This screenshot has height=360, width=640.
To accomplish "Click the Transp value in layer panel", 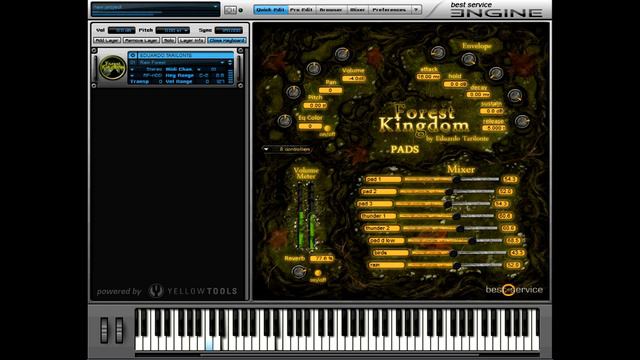I will pos(160,82).
